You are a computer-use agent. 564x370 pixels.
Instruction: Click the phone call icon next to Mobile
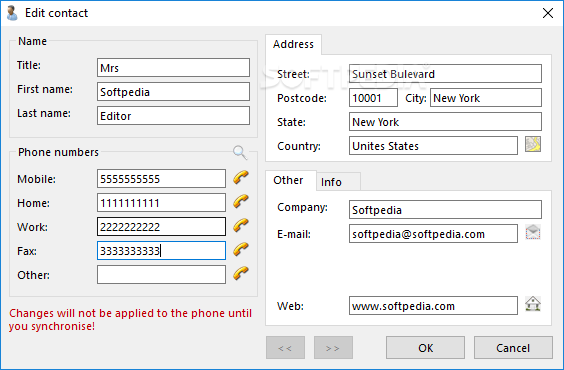[x=241, y=178]
